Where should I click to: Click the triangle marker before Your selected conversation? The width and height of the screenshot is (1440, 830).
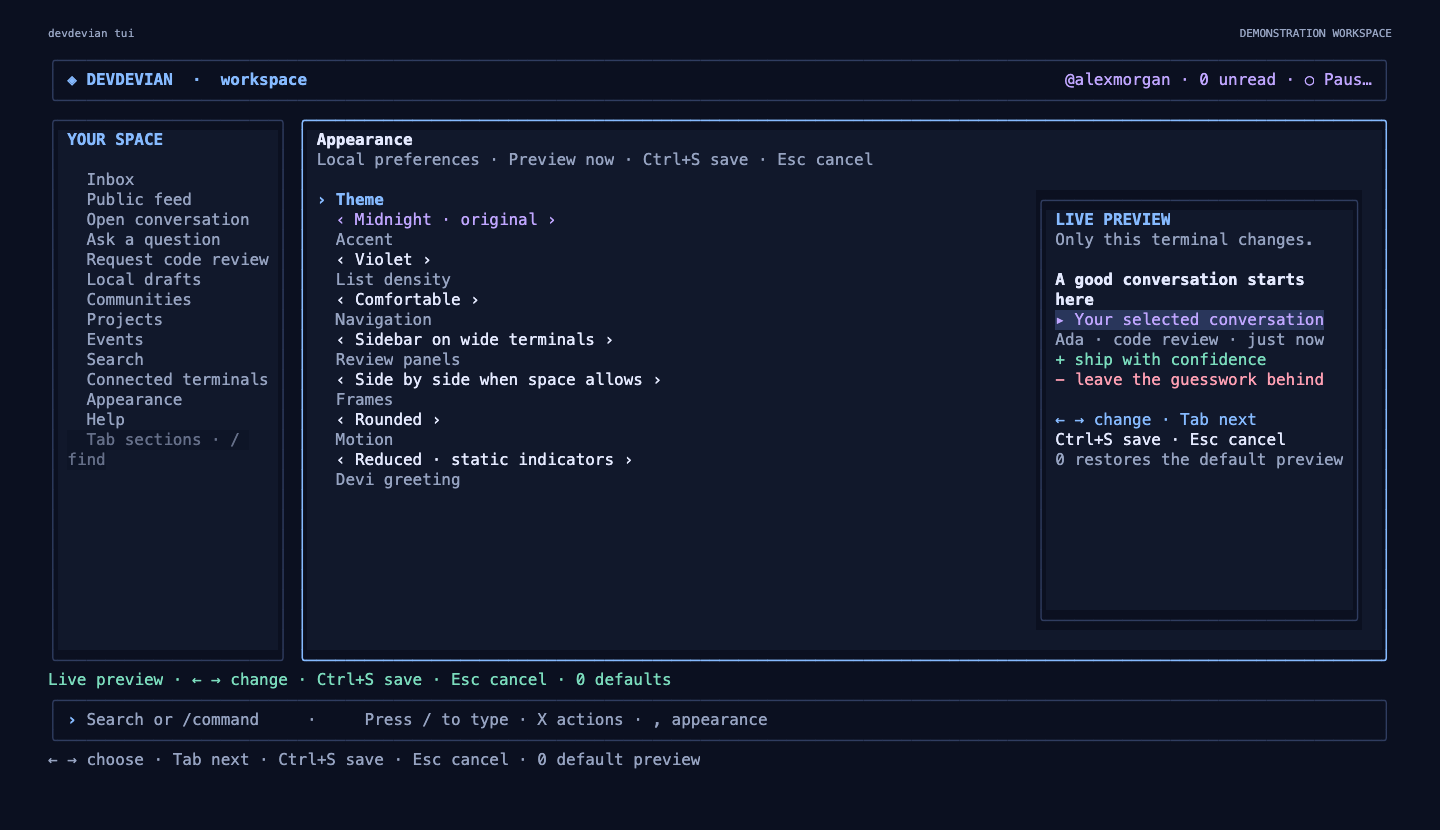coord(1061,320)
